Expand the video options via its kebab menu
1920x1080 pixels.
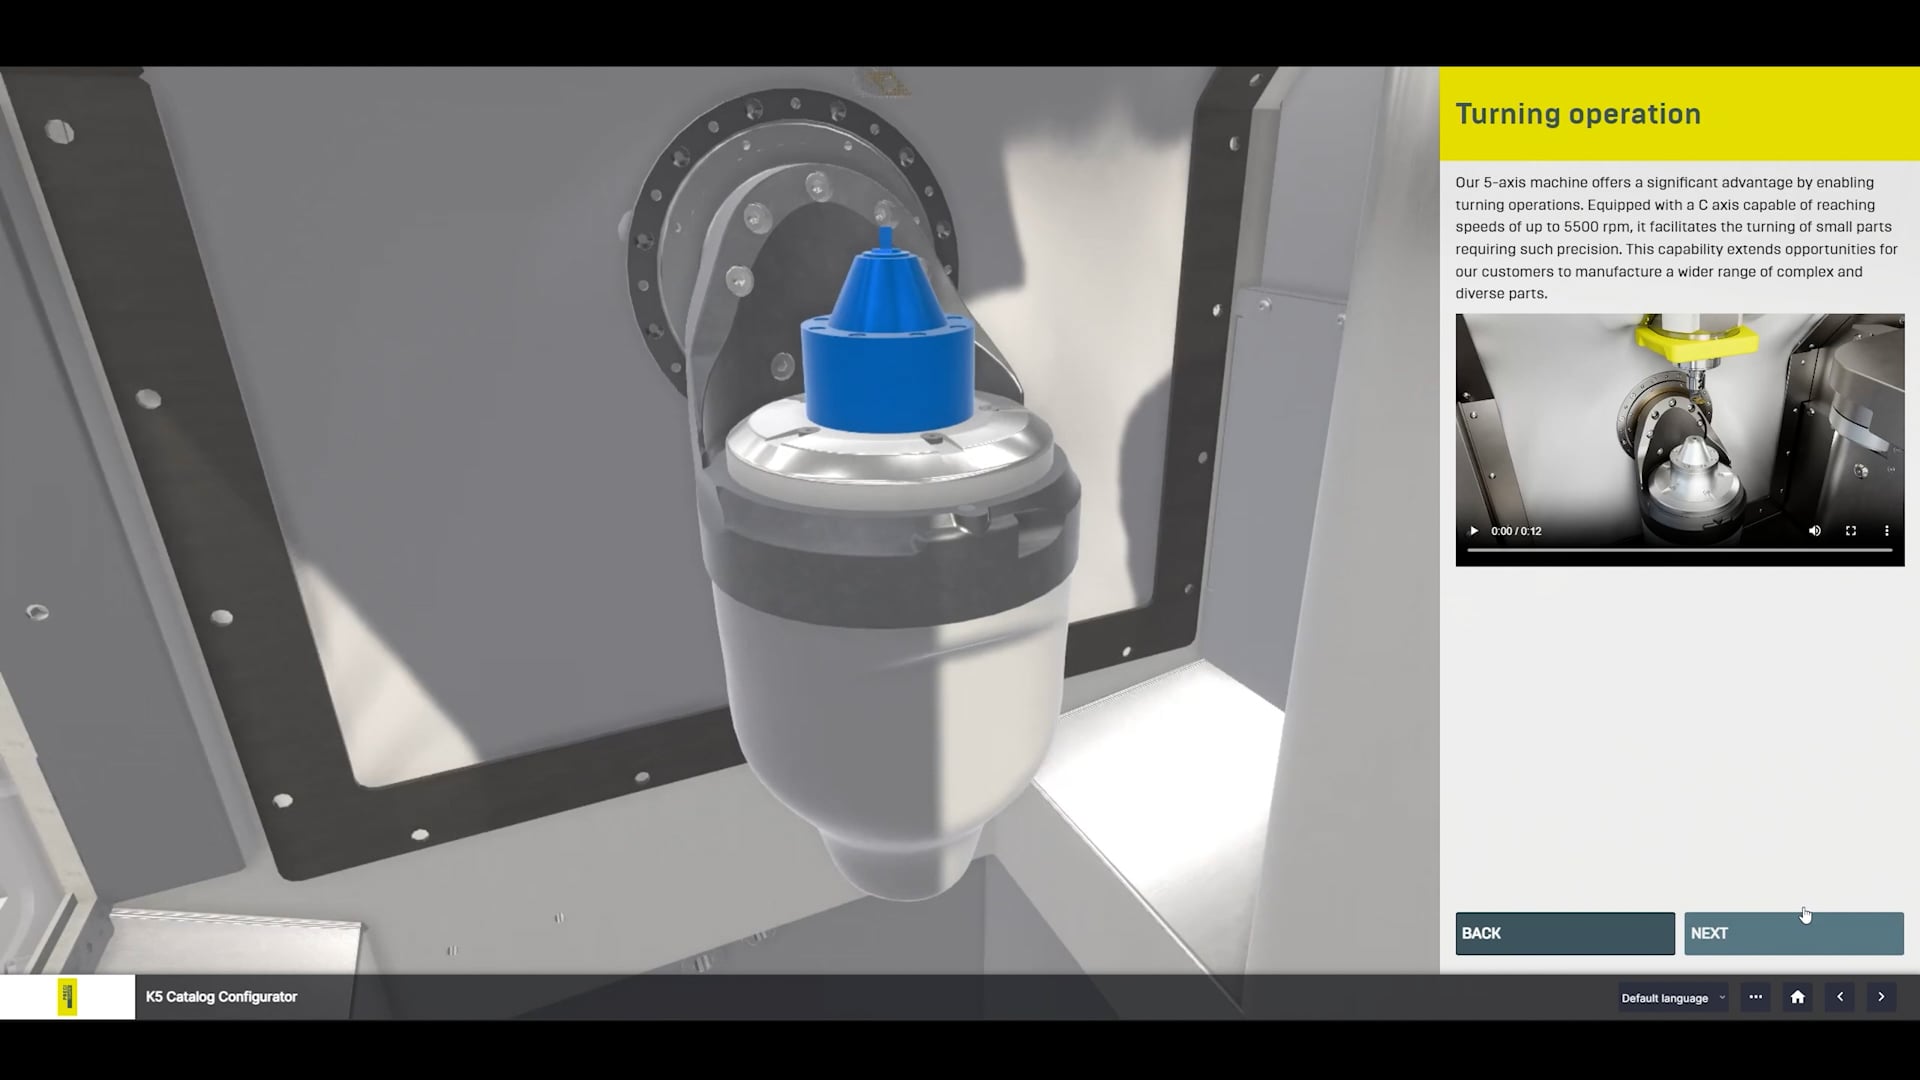pyautogui.click(x=1887, y=531)
